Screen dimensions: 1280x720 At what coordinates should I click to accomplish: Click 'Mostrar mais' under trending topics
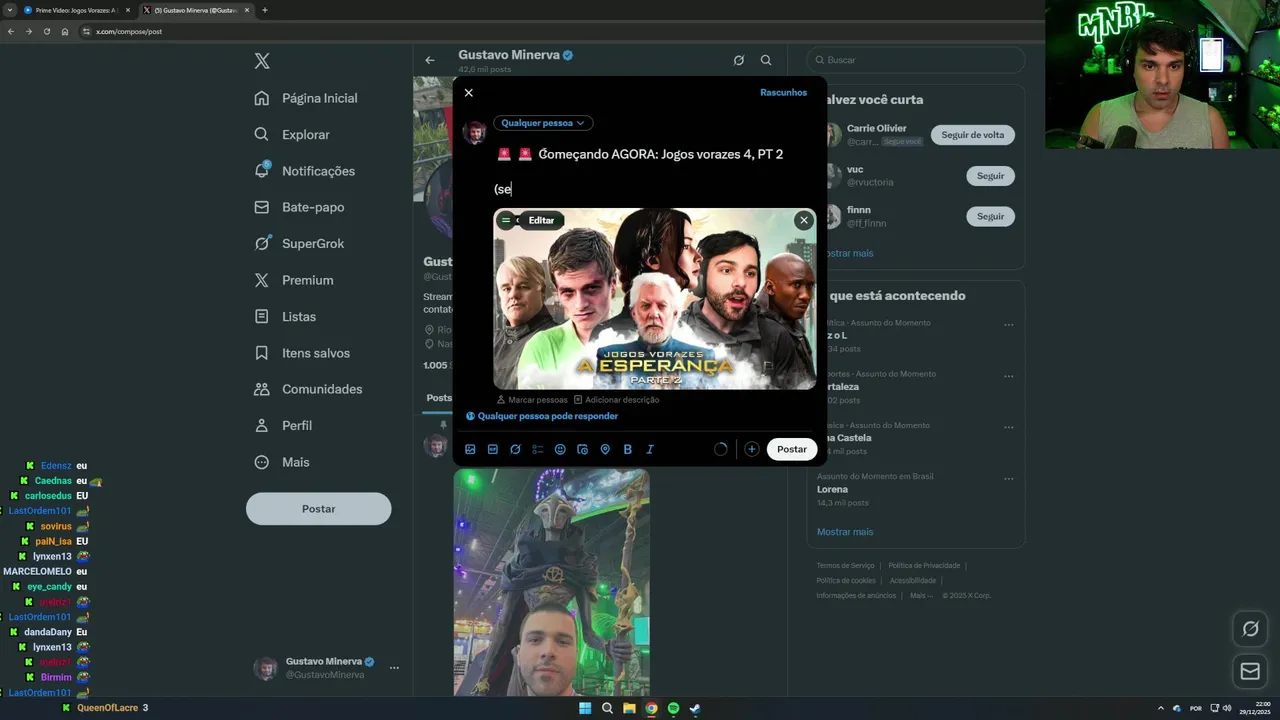tap(845, 532)
